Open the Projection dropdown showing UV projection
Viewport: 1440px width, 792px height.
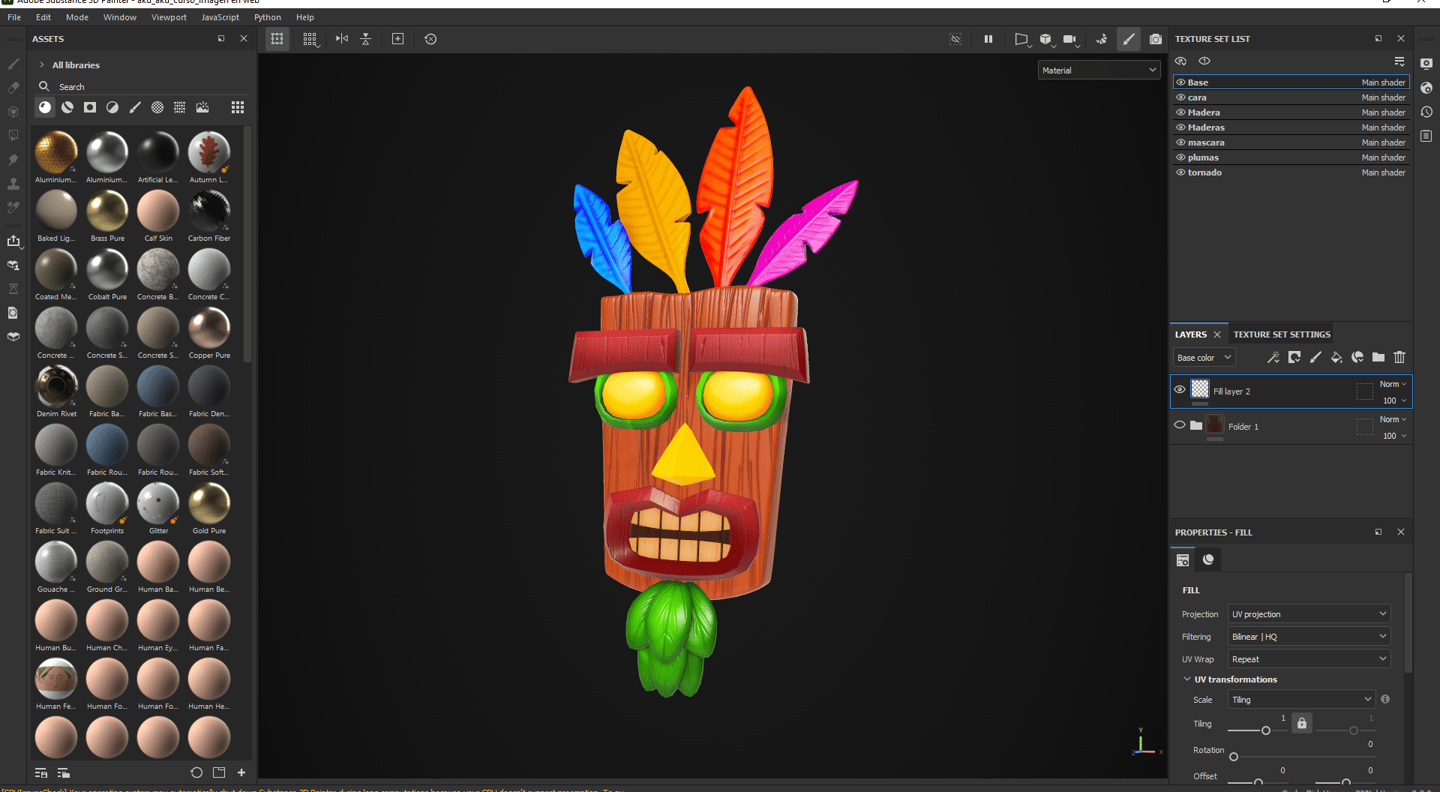point(1309,614)
